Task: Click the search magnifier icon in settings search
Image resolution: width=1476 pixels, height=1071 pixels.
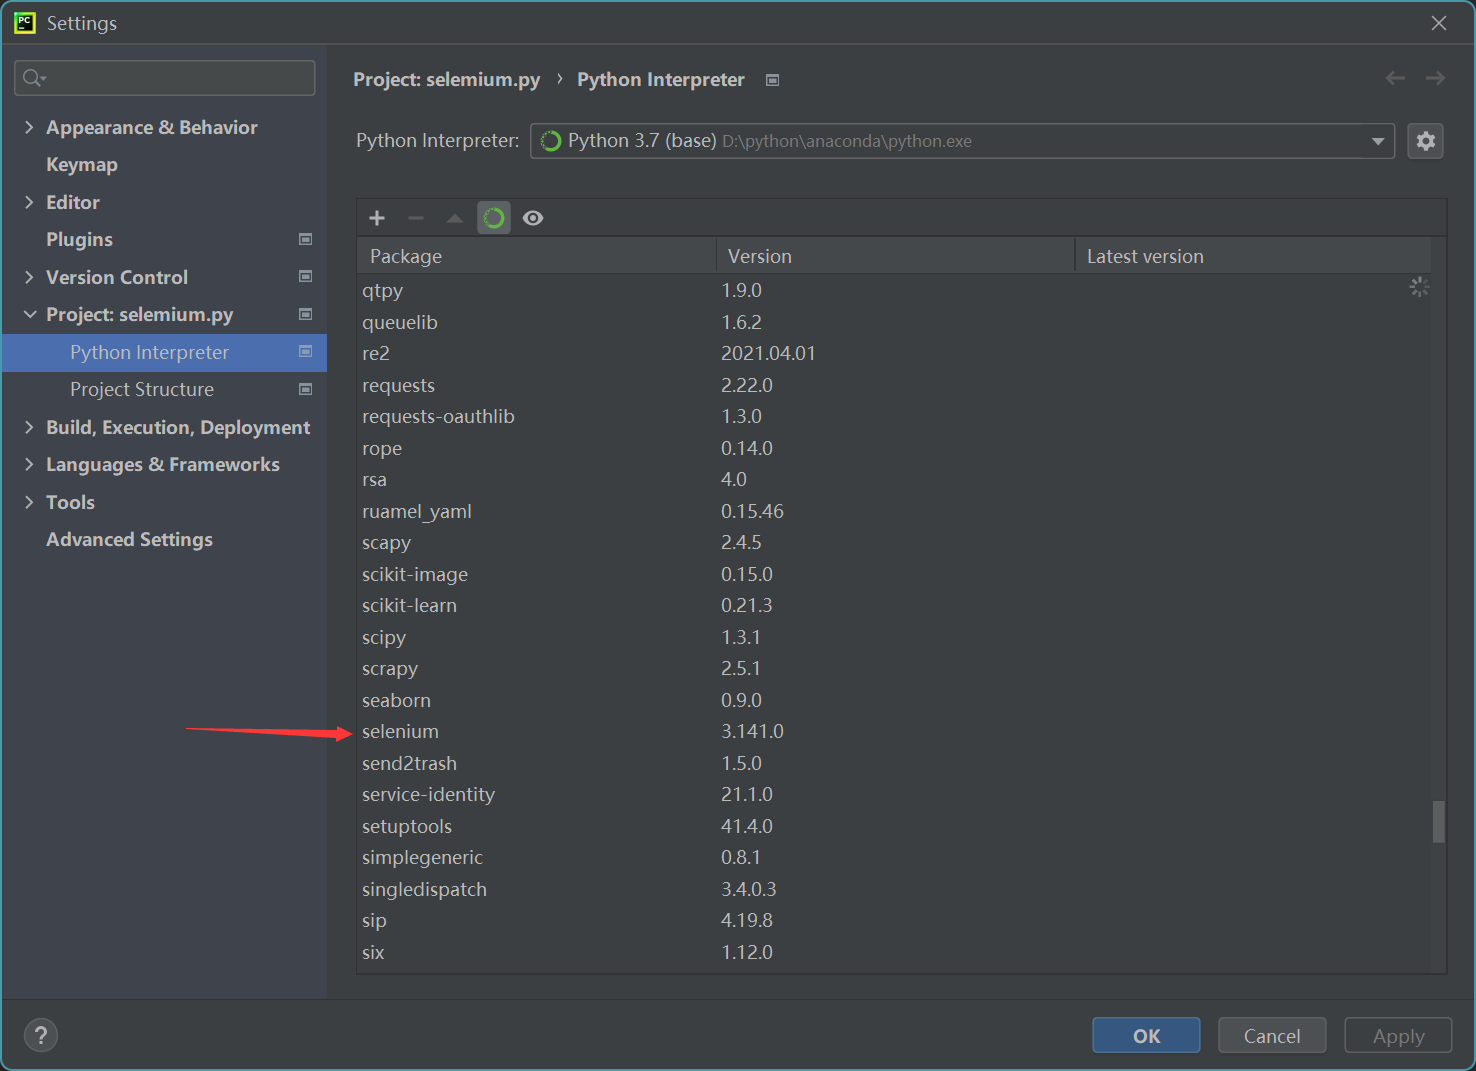Action: tap(34, 78)
